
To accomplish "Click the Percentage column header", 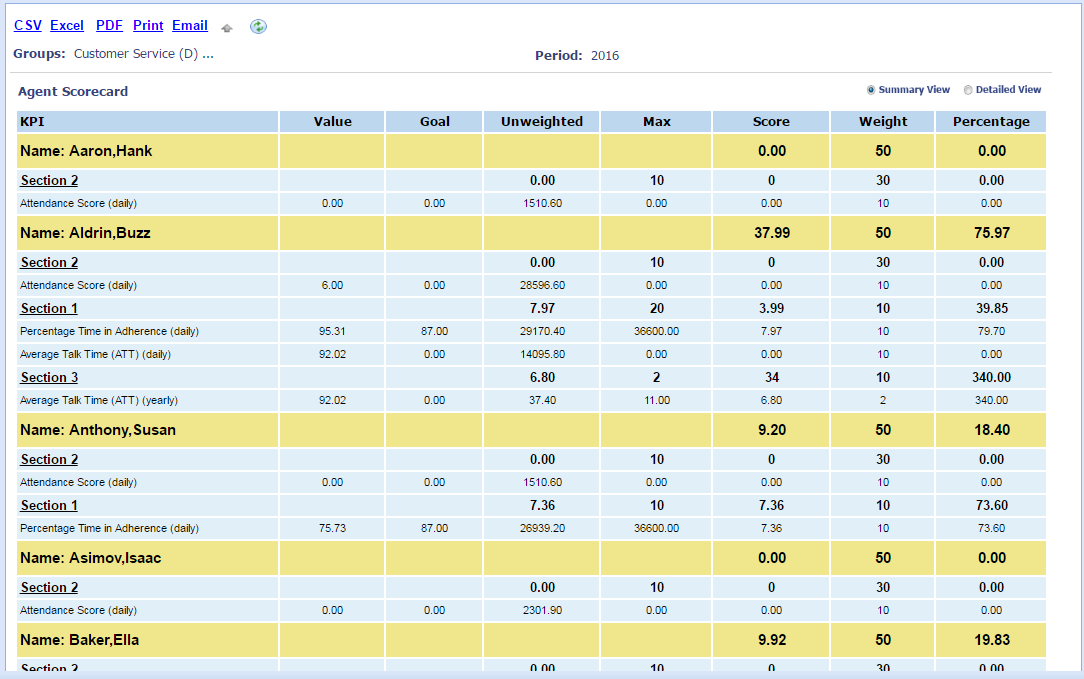I will point(990,121).
